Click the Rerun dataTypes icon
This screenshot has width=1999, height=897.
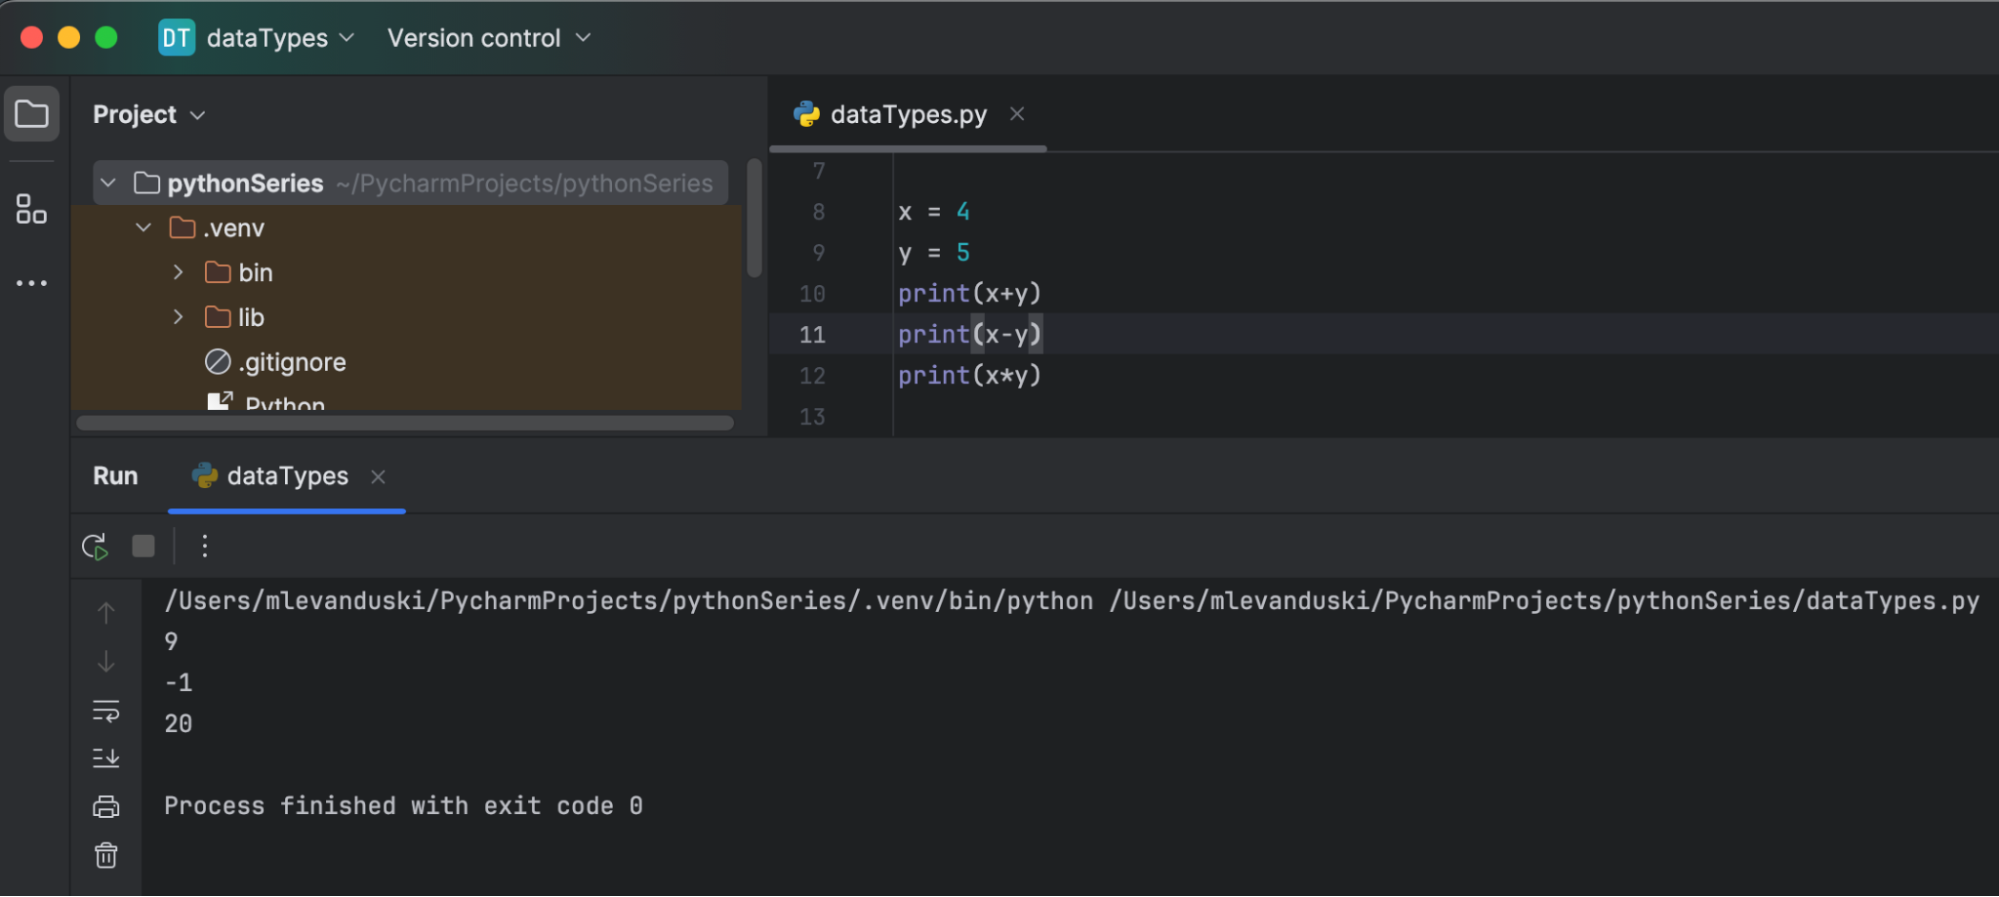[x=95, y=546]
